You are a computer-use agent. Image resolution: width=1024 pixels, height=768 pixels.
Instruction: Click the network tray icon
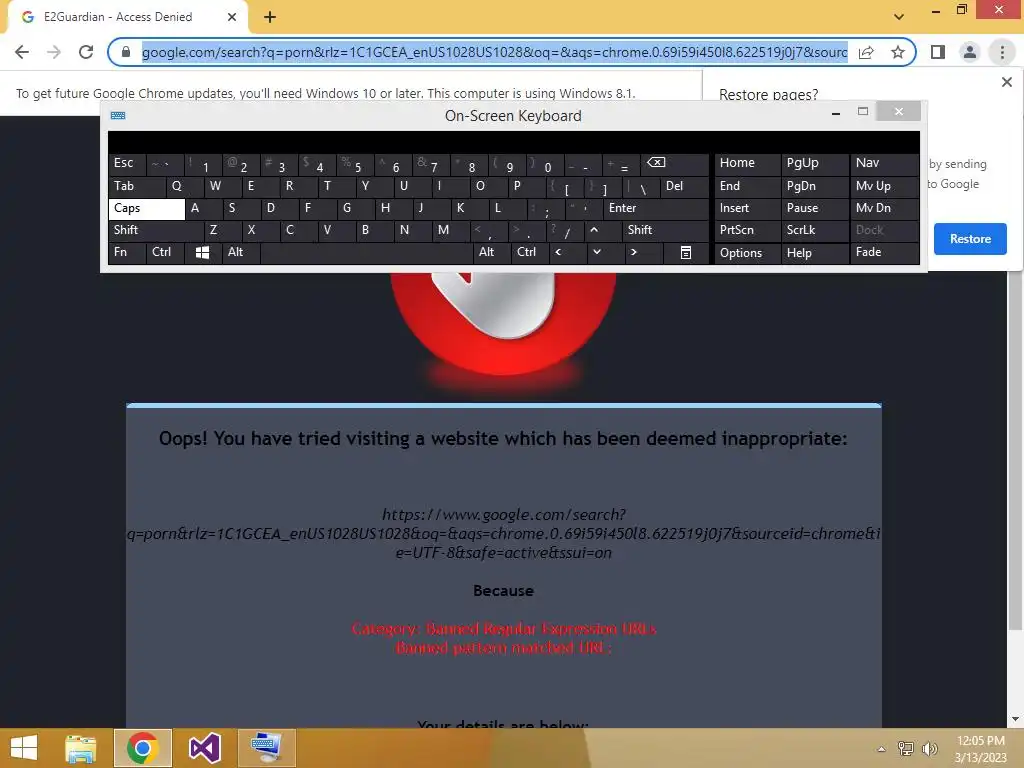point(906,749)
